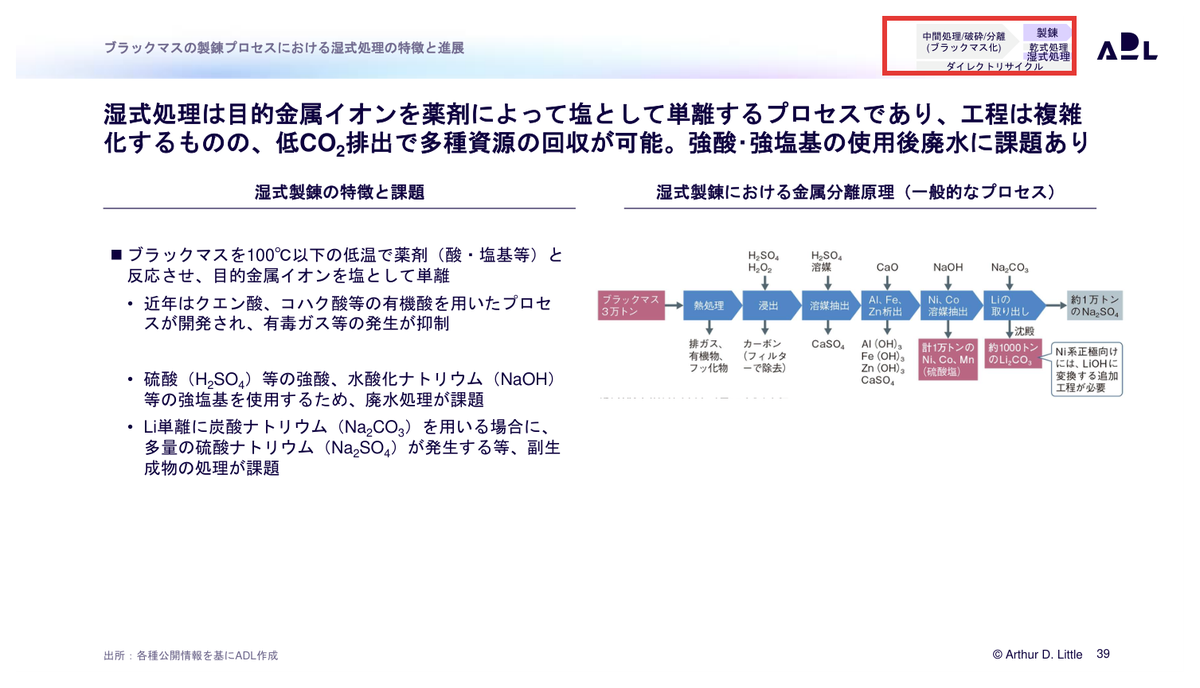Click the 浸出 process step arrow
This screenshot has width=1200, height=688.
click(770, 306)
